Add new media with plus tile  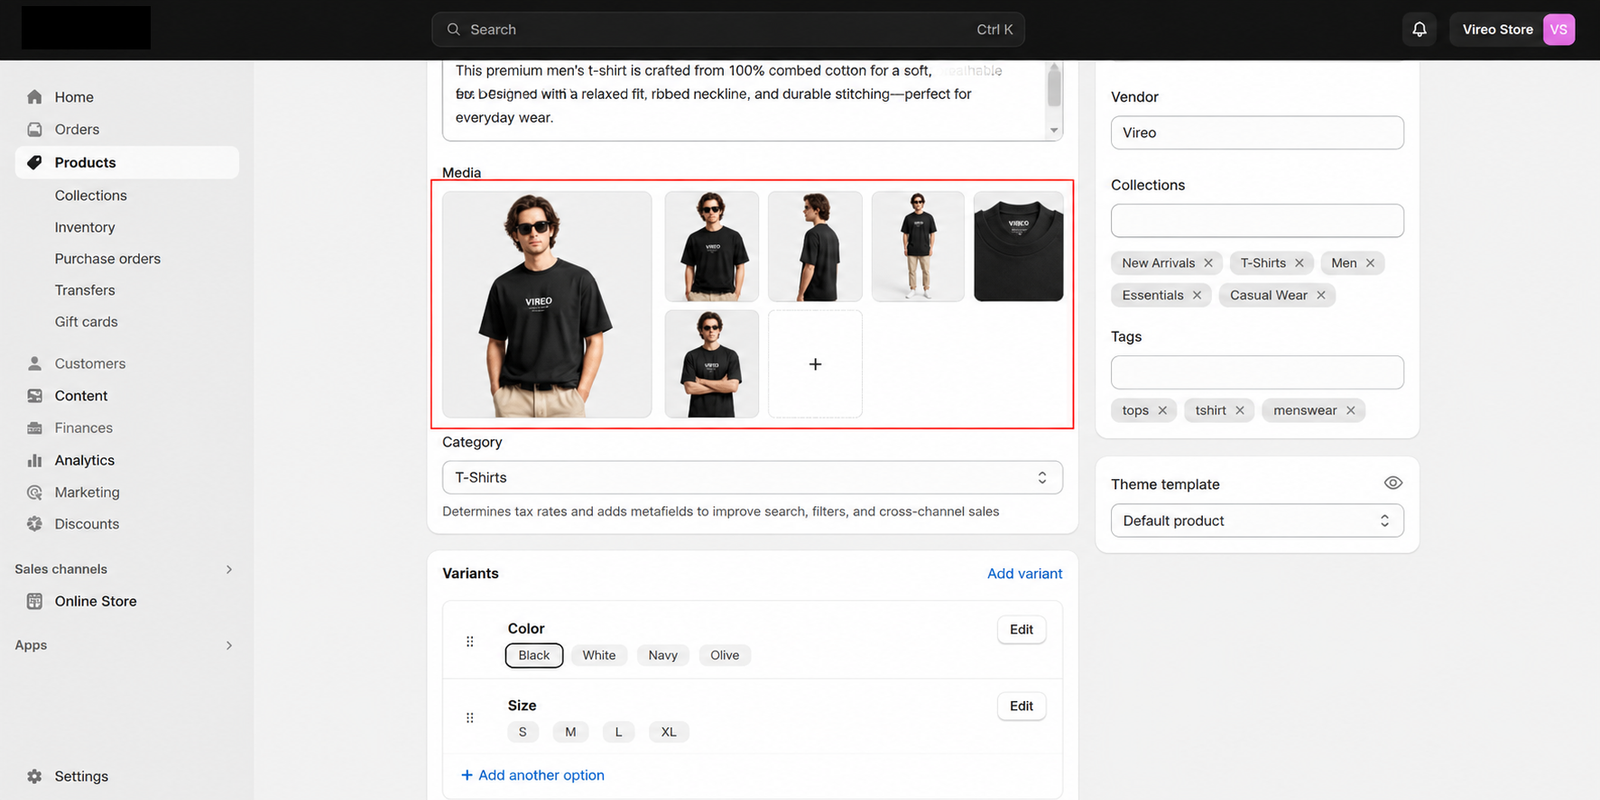(x=815, y=364)
